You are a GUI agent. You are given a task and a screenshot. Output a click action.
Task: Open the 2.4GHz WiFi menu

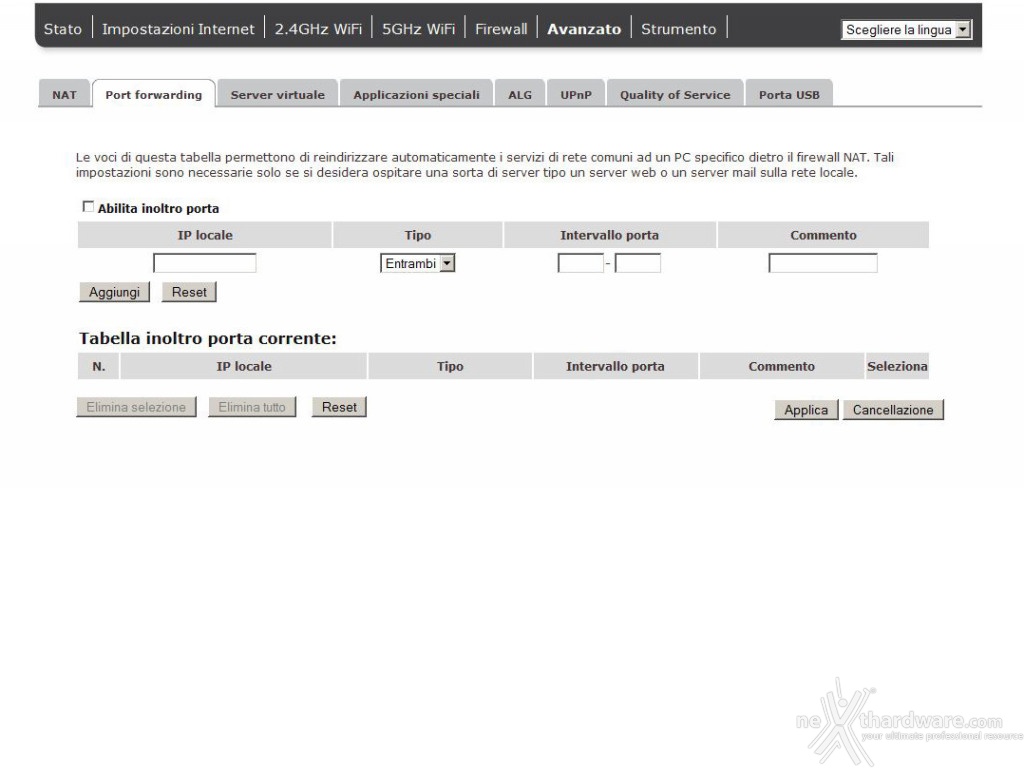318,29
